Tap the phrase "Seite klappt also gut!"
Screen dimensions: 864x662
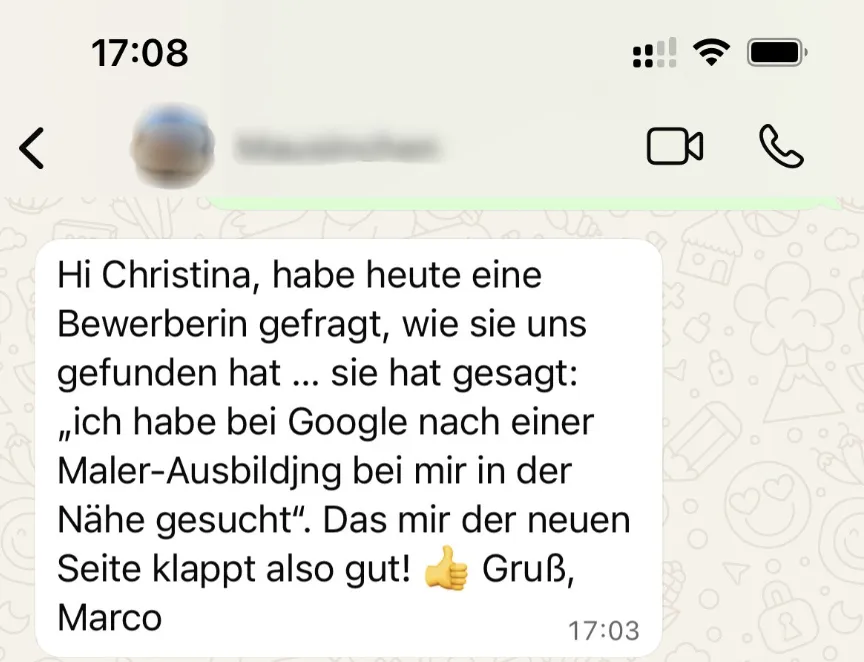point(234,569)
